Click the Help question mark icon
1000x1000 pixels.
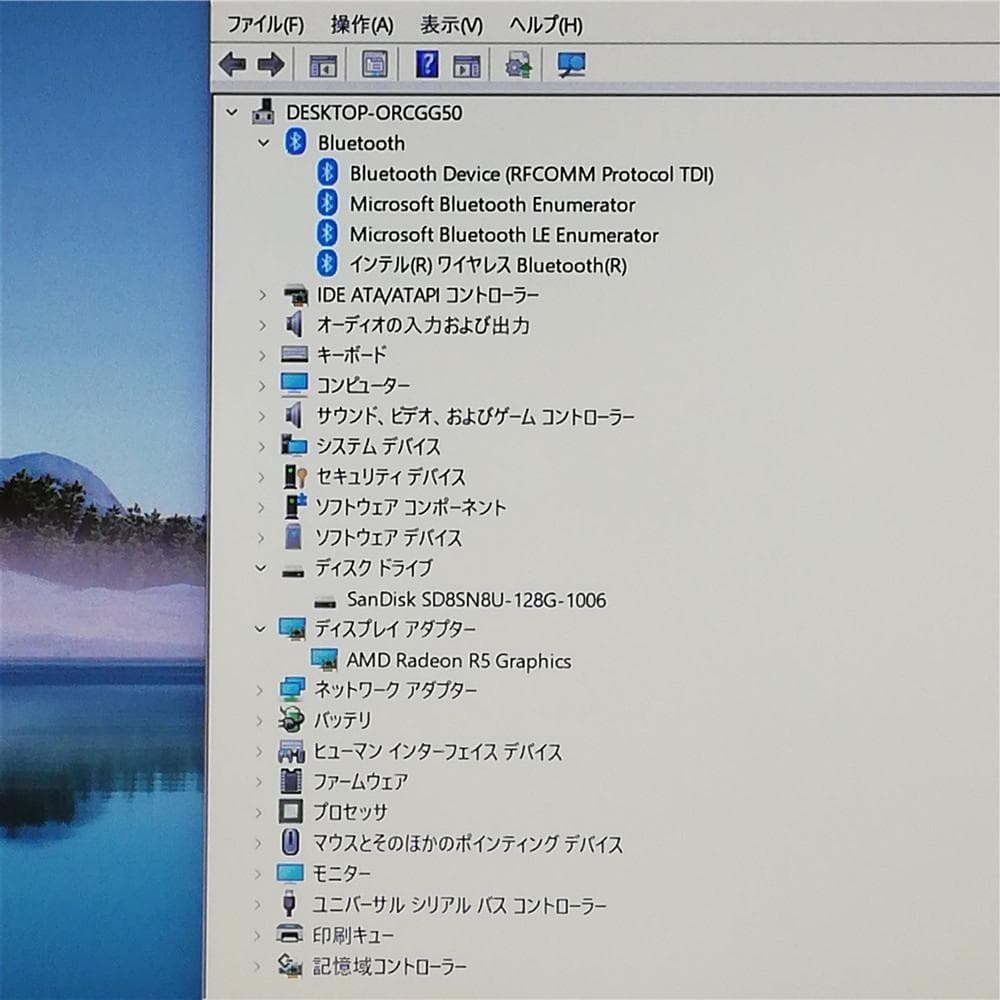(x=425, y=64)
